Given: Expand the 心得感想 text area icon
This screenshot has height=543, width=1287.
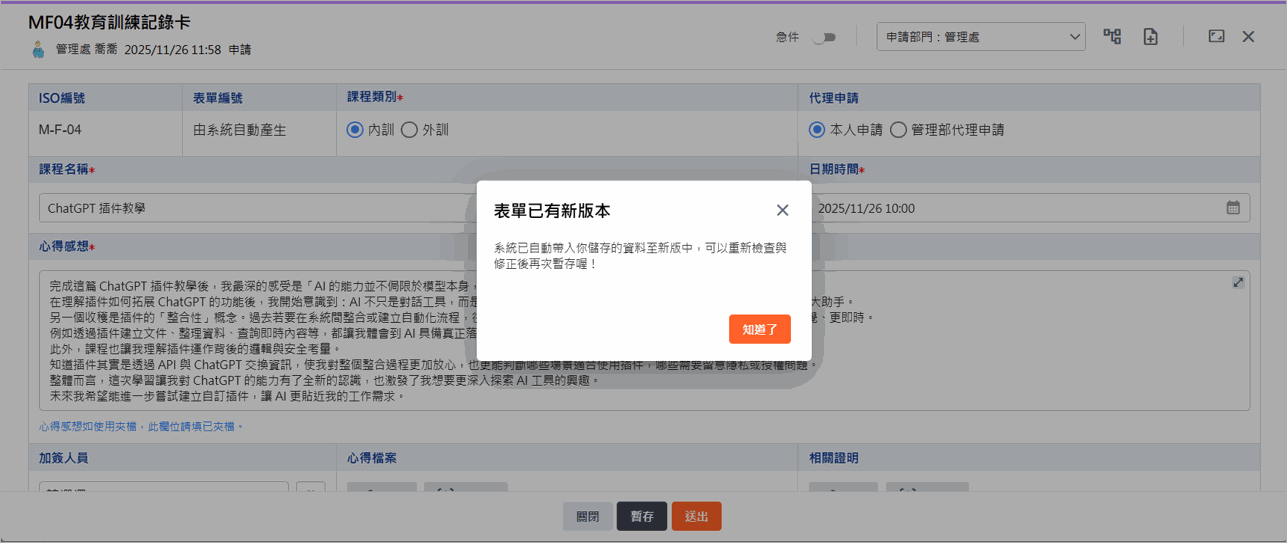Looking at the screenshot, I should pyautogui.click(x=1238, y=283).
